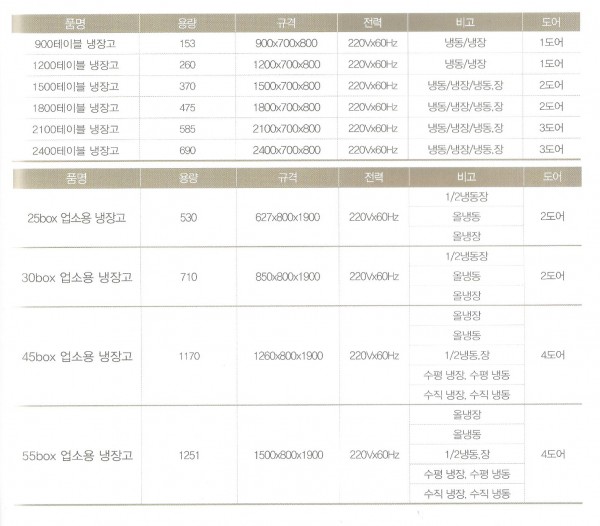The image size is (600, 526).
Task: Select the 900테이블 냉장고 product name
Action: pyautogui.click(x=75, y=44)
